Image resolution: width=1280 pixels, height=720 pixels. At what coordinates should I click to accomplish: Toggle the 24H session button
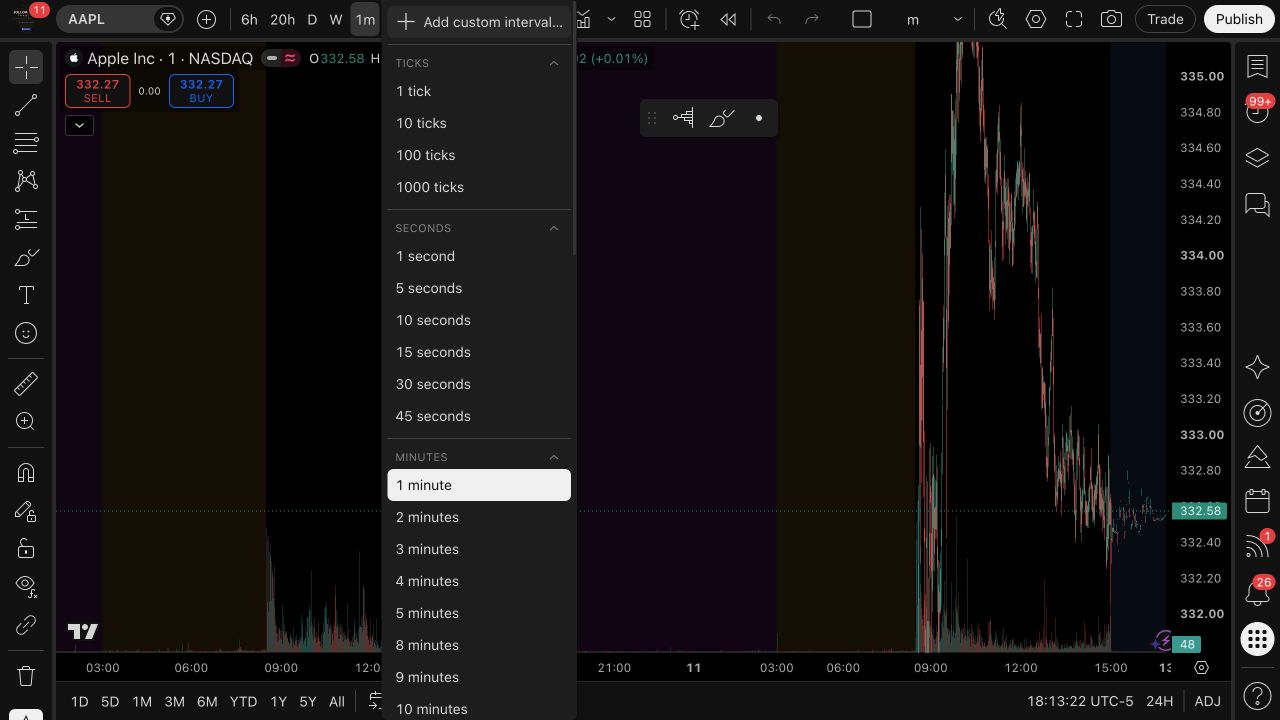[1159, 701]
